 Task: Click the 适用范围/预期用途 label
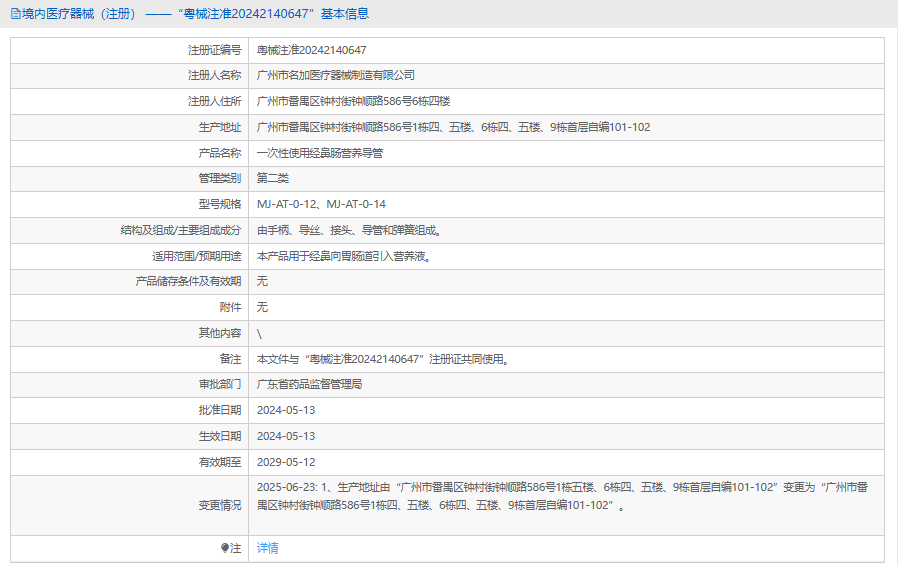197,256
